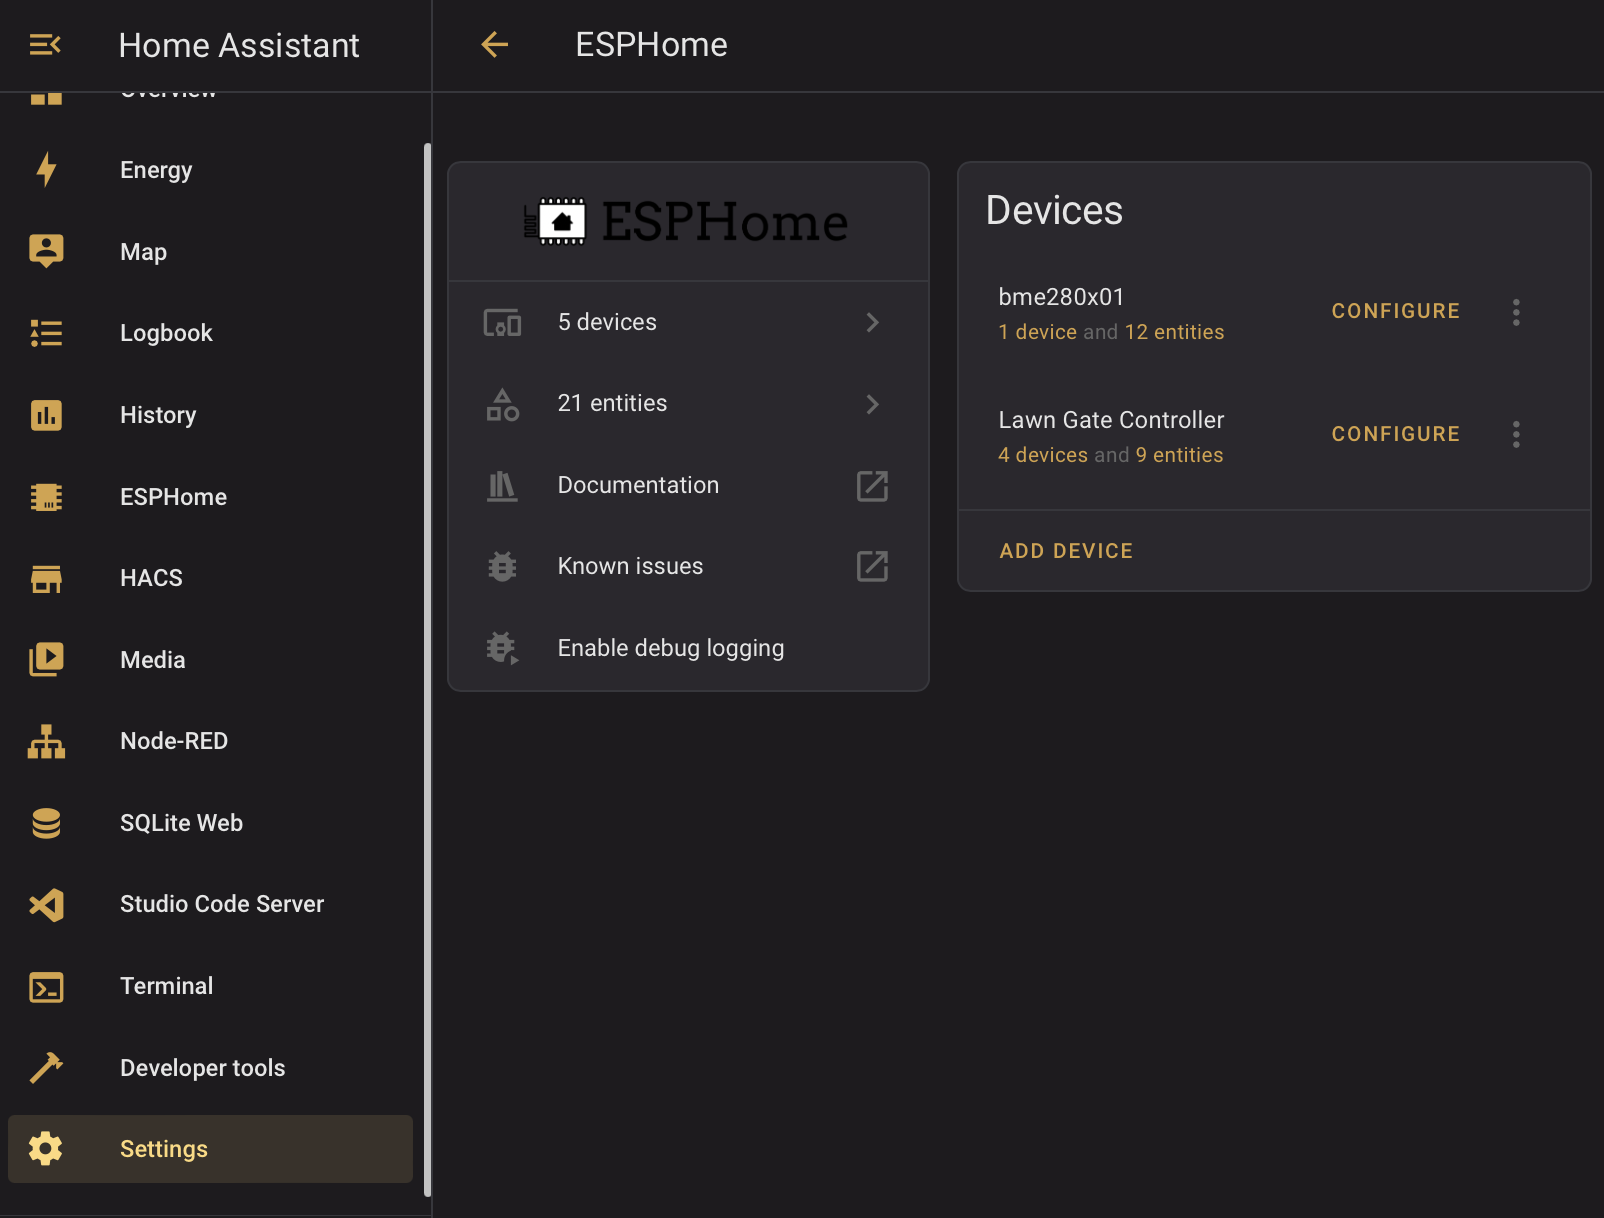
Task: Collapse the sidebar with the hamburger toggle
Action: click(x=45, y=45)
